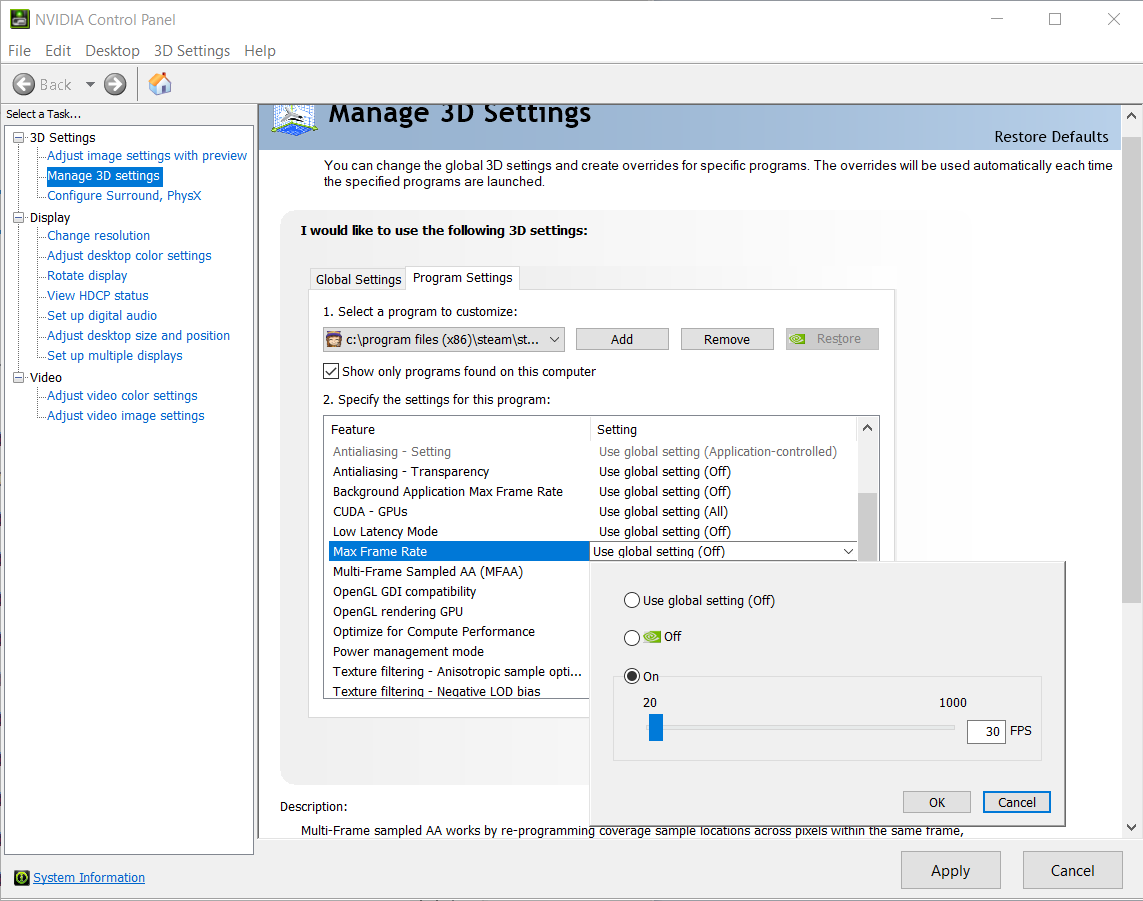Collapse the 3D Settings tree node

click(x=18, y=137)
